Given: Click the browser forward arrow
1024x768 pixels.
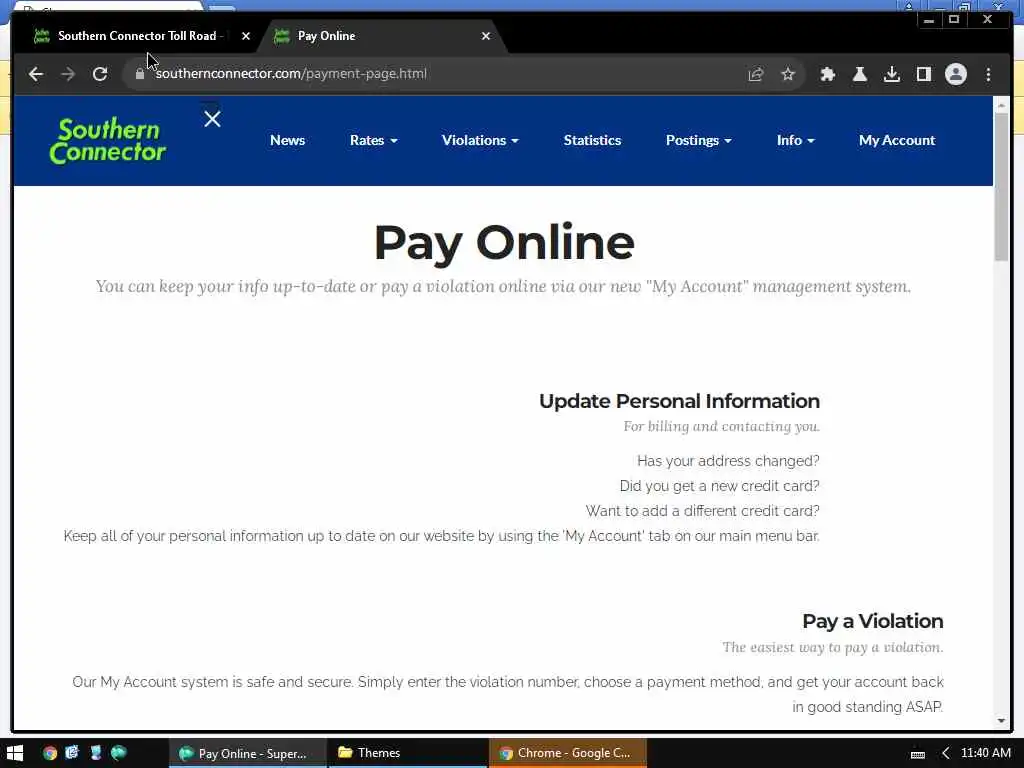Looking at the screenshot, I should [x=68, y=74].
